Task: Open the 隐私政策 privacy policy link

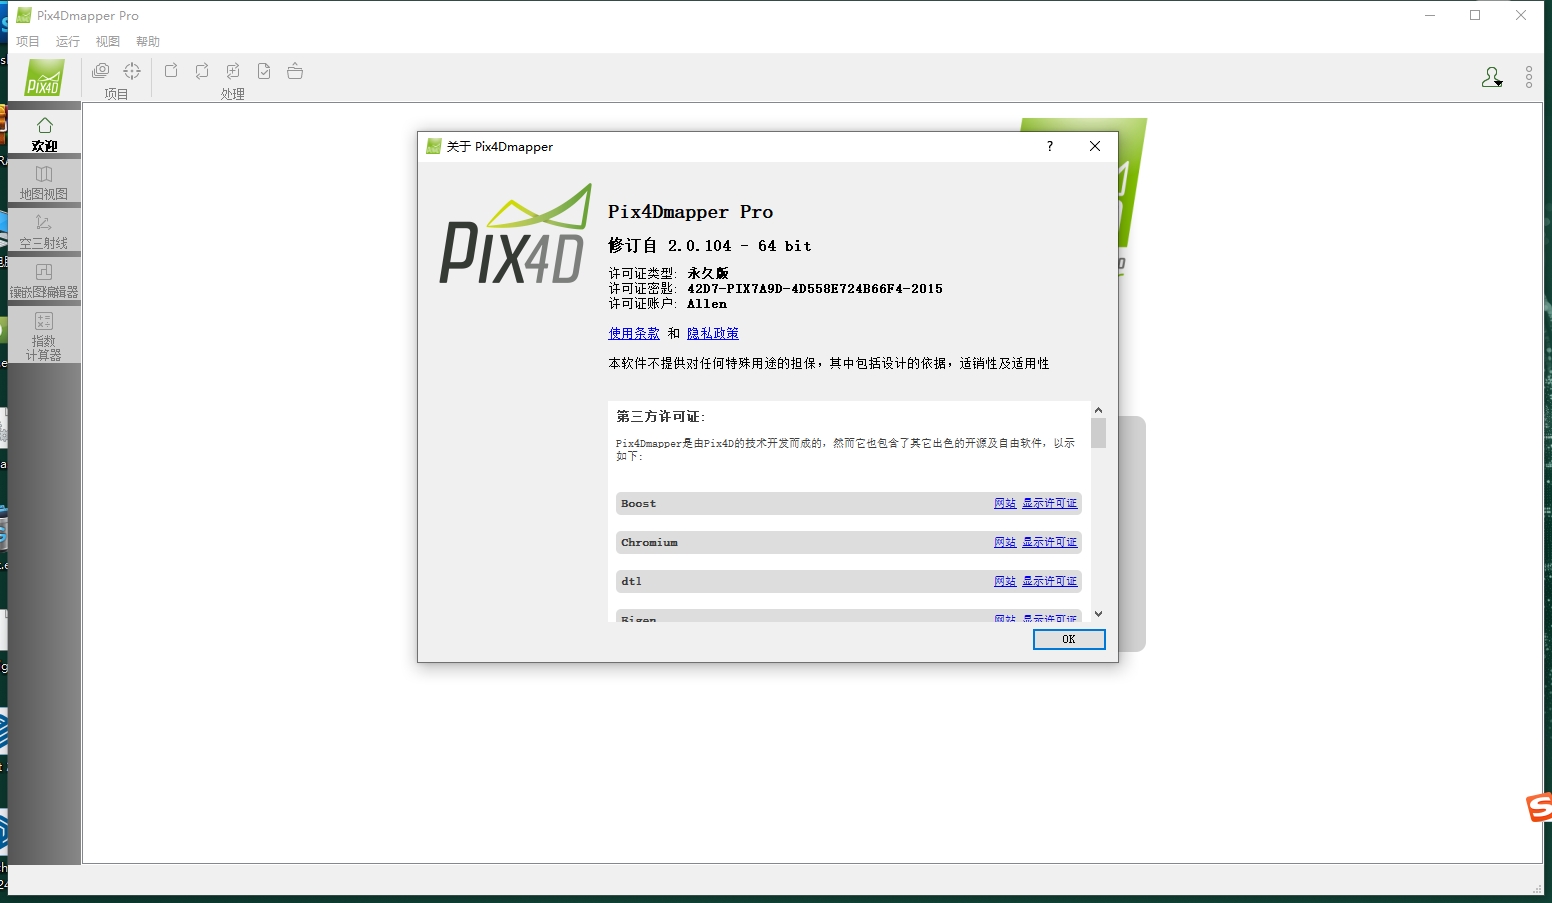Action: pyautogui.click(x=713, y=333)
